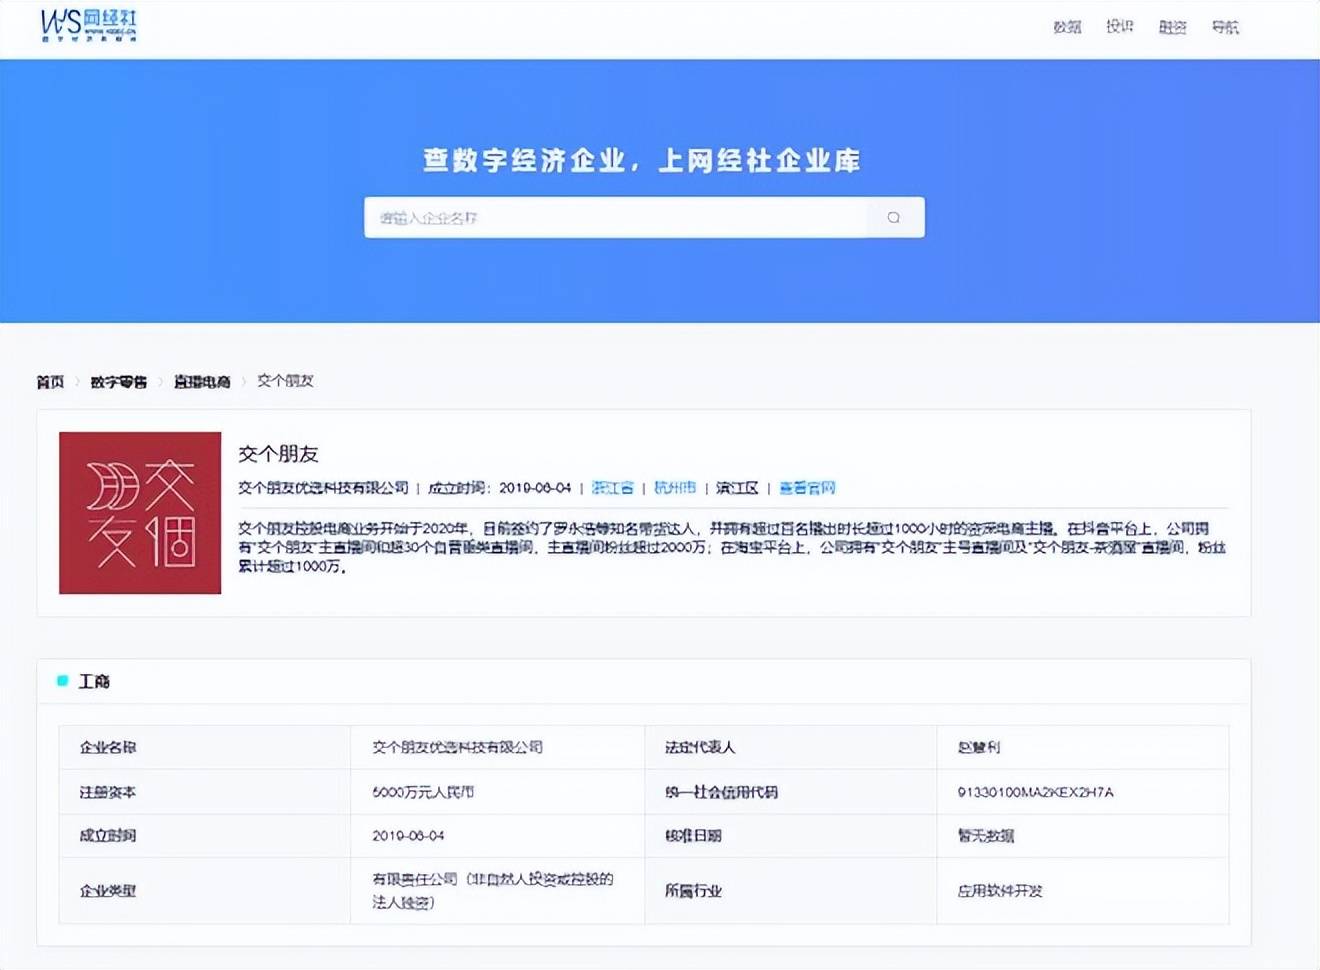Follow the 杭州市 city link
This screenshot has height=970, width=1320.
[x=675, y=488]
